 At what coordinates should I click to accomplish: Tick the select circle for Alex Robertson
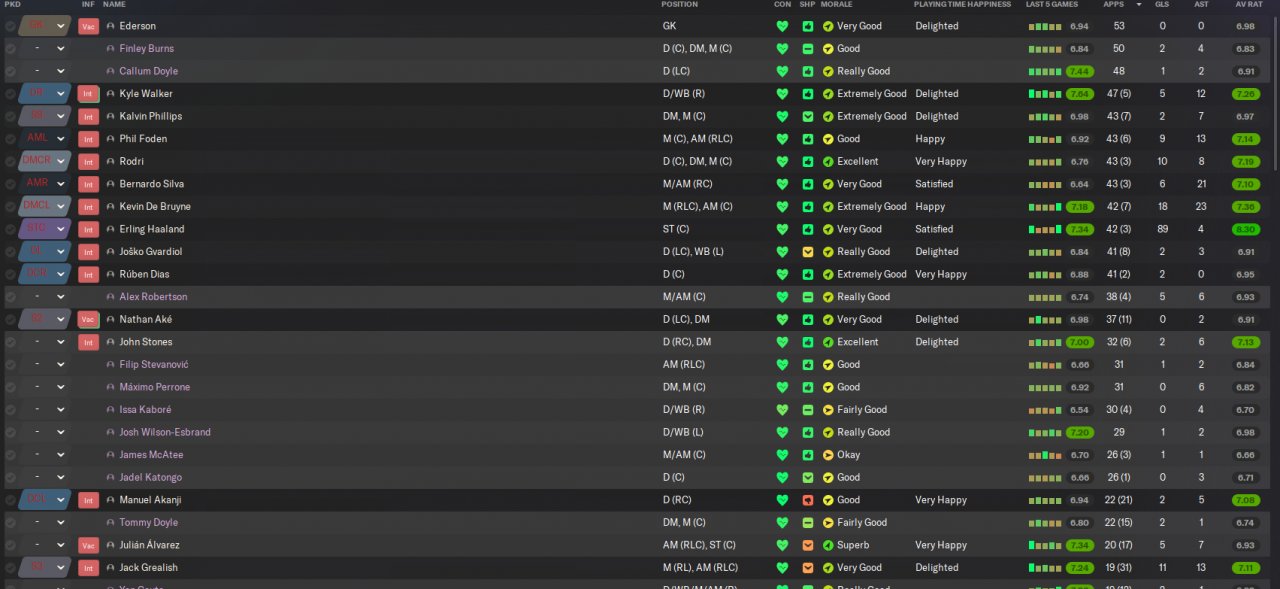[10, 297]
